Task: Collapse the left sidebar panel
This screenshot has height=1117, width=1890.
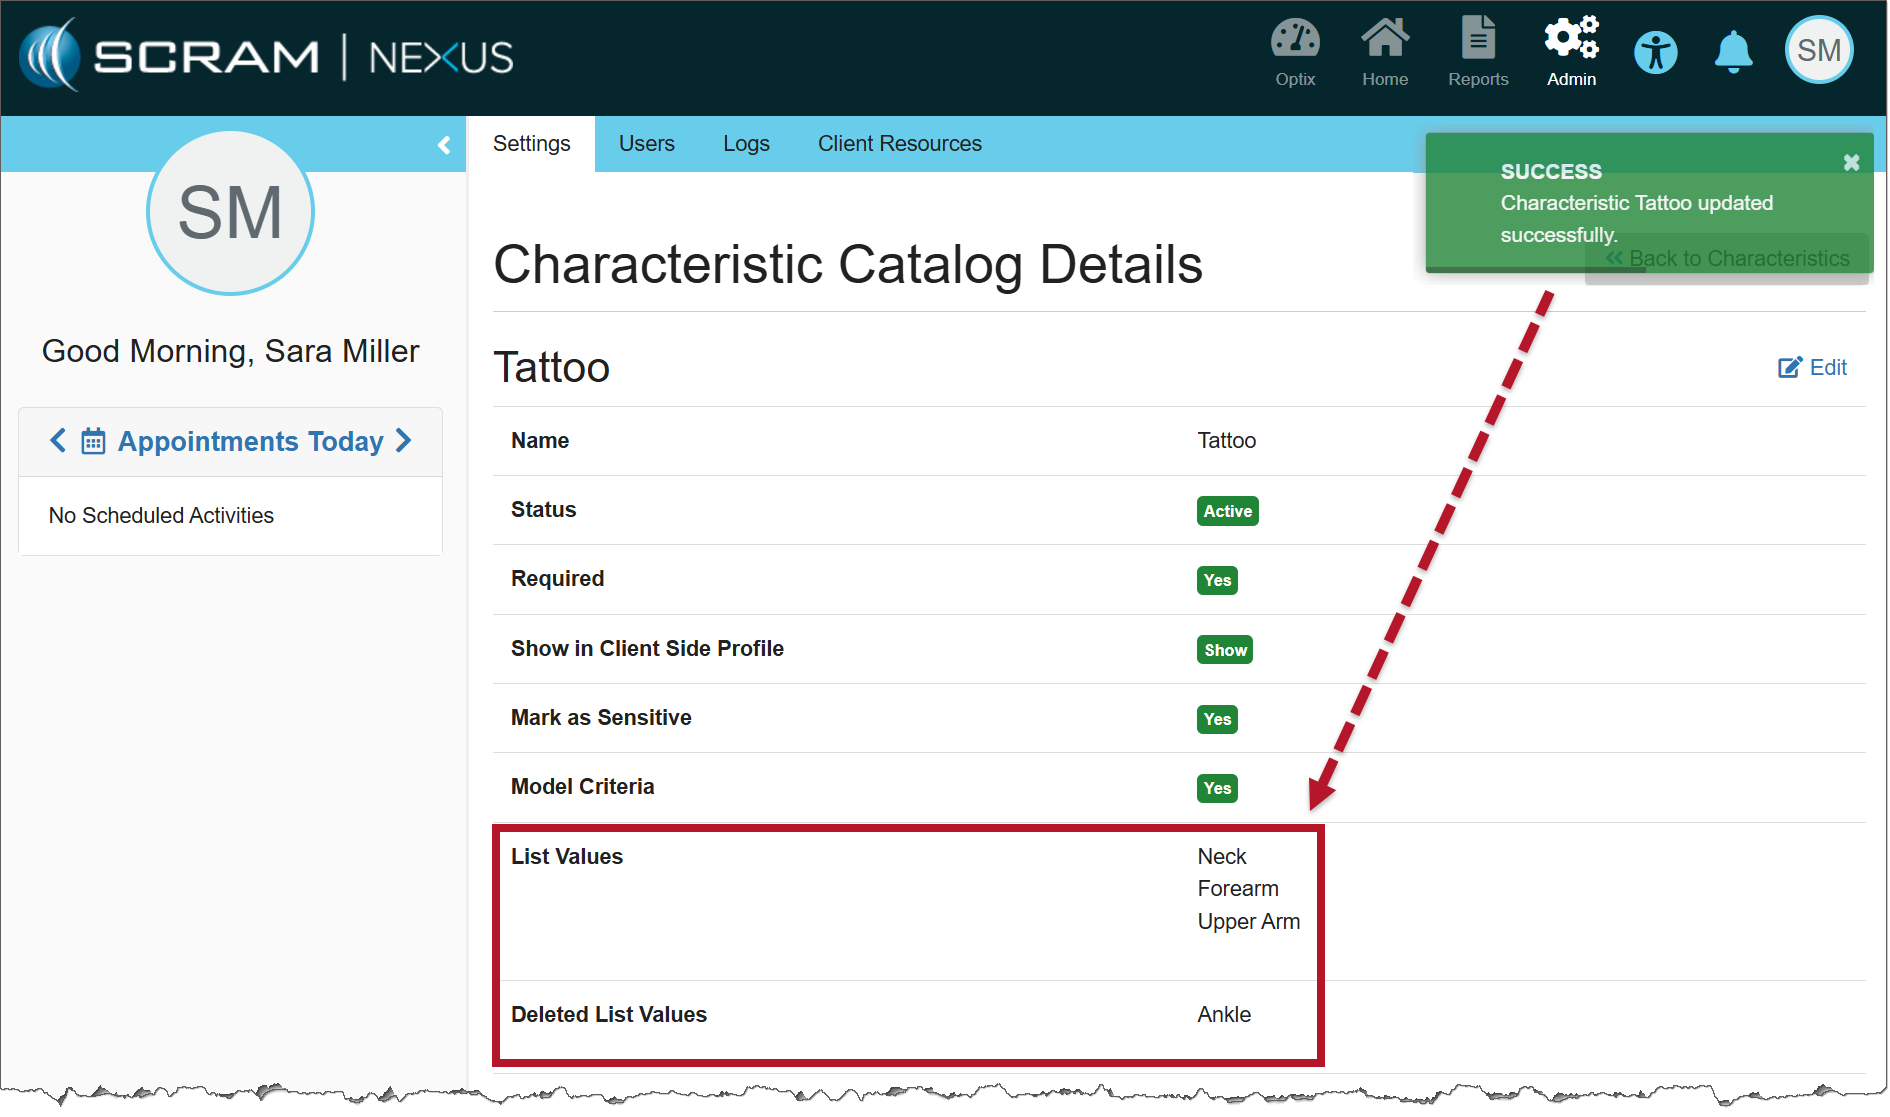Action: pos(444,145)
